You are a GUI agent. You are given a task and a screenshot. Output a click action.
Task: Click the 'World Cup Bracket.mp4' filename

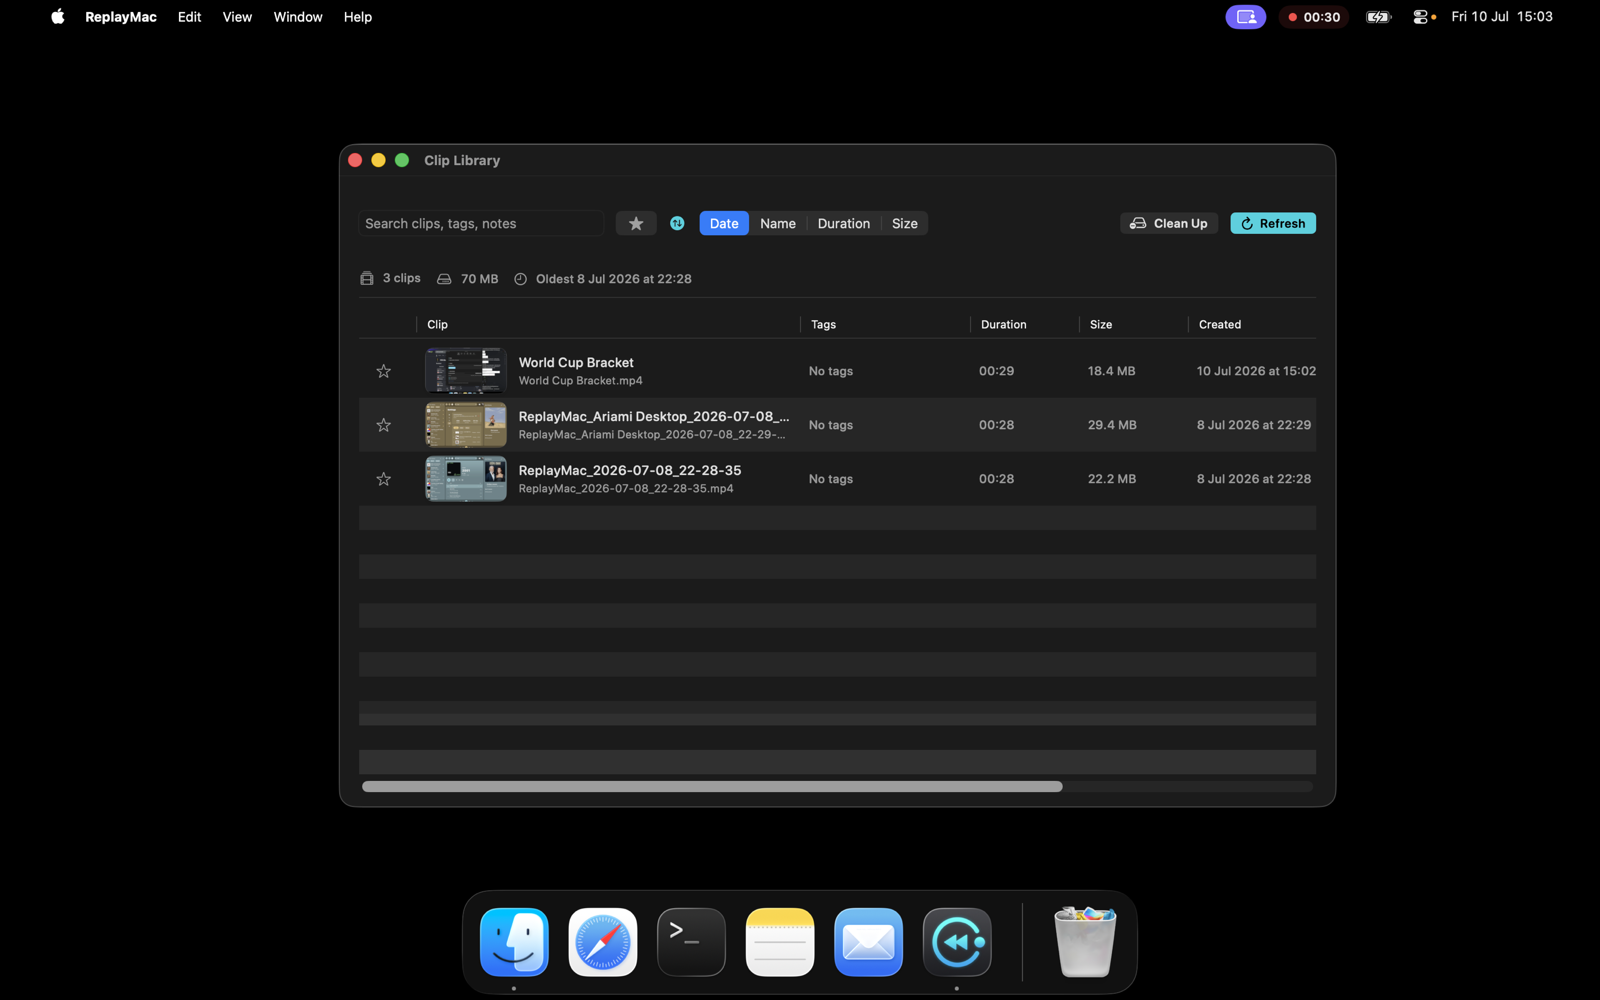coord(581,381)
